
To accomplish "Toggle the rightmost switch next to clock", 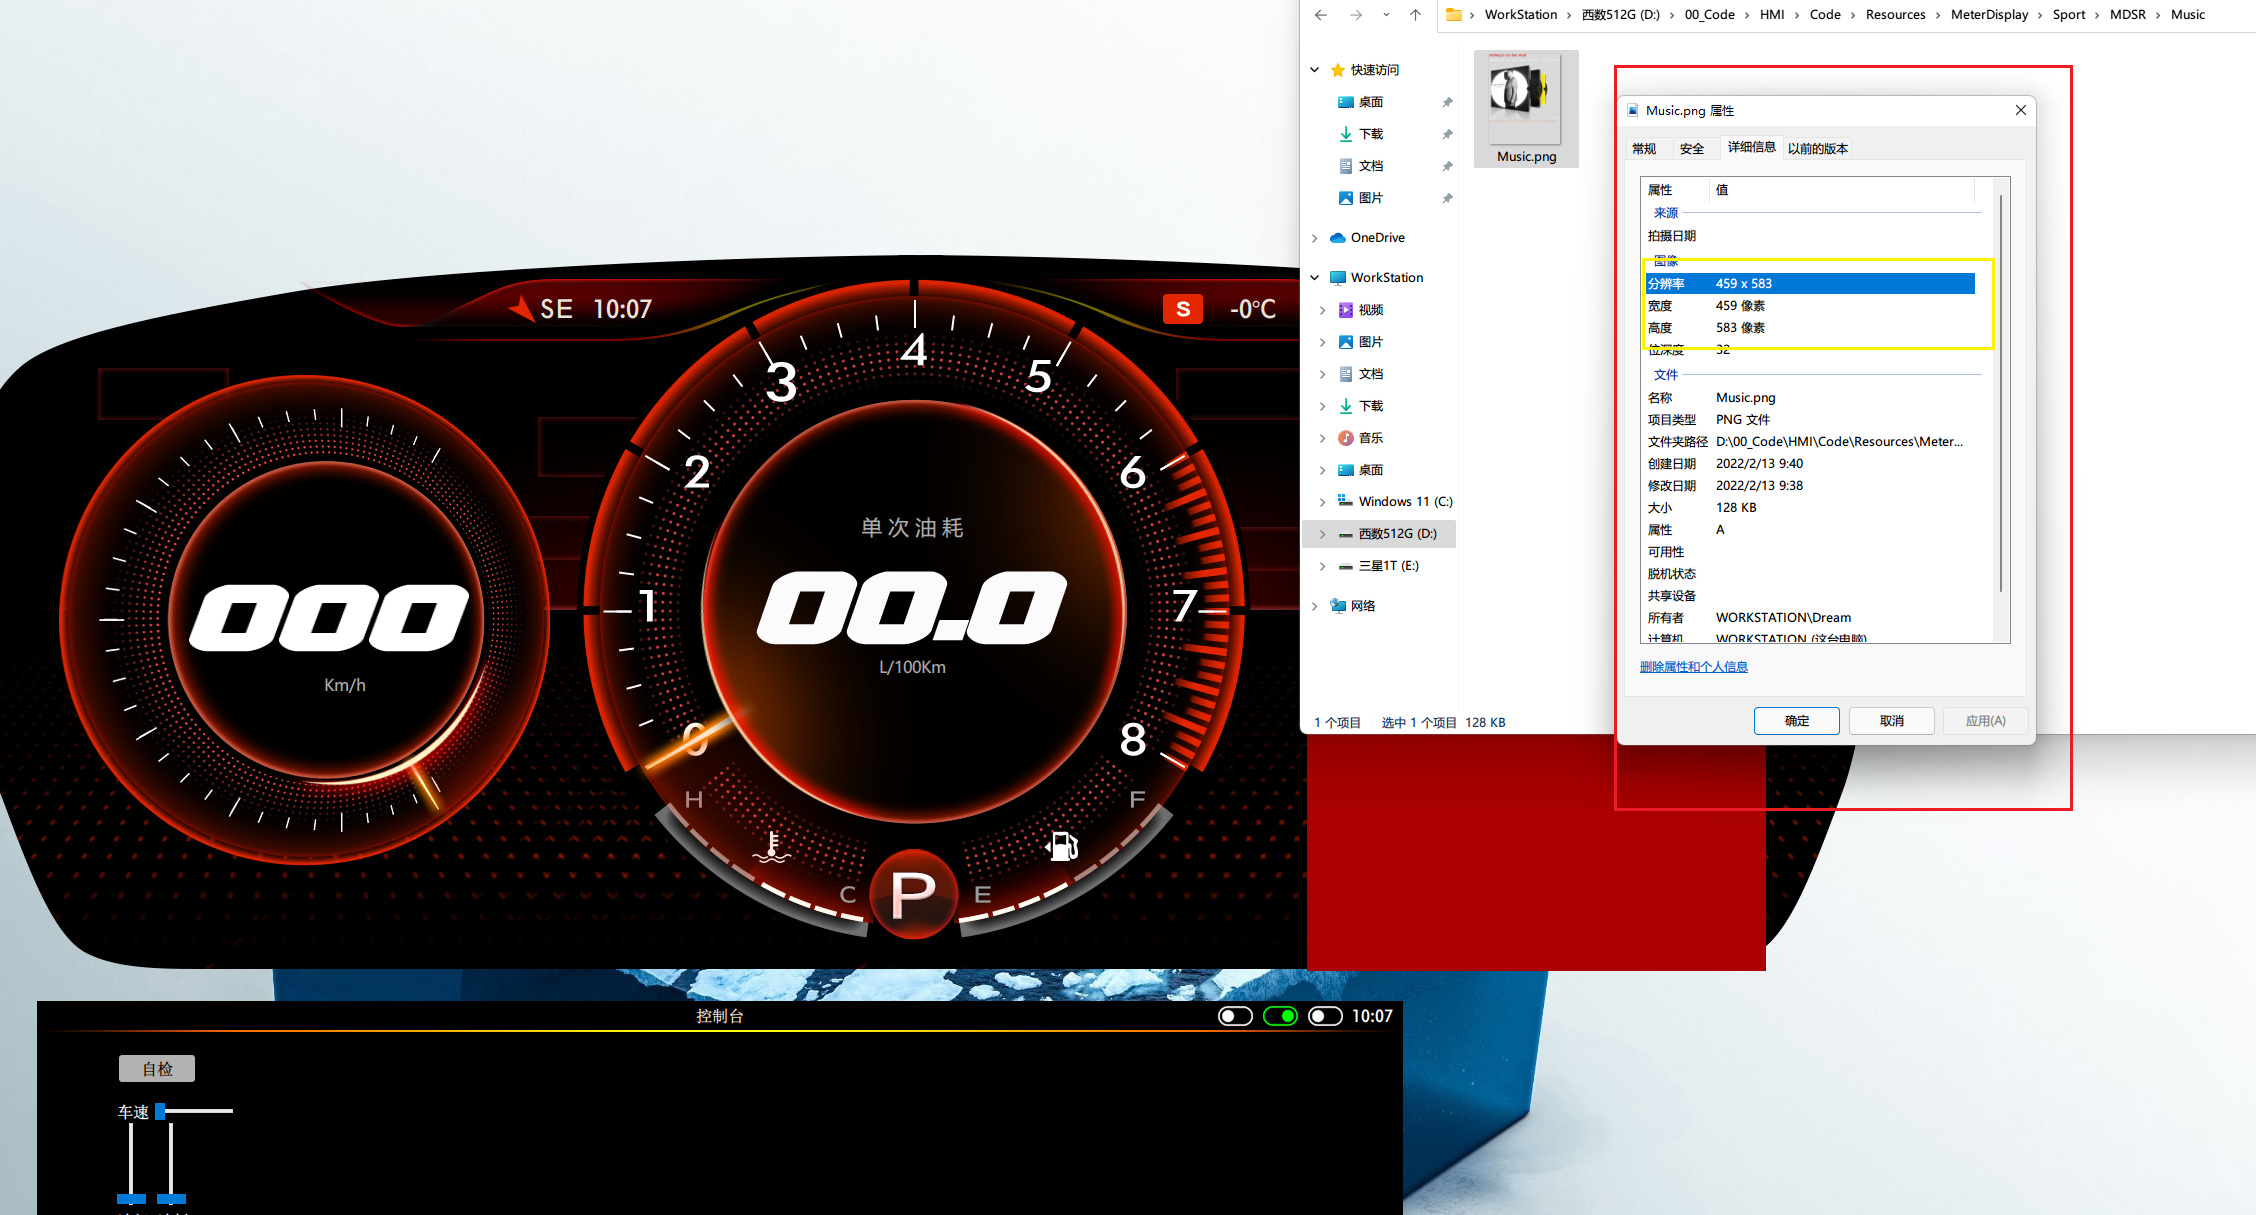I will tap(1325, 1016).
